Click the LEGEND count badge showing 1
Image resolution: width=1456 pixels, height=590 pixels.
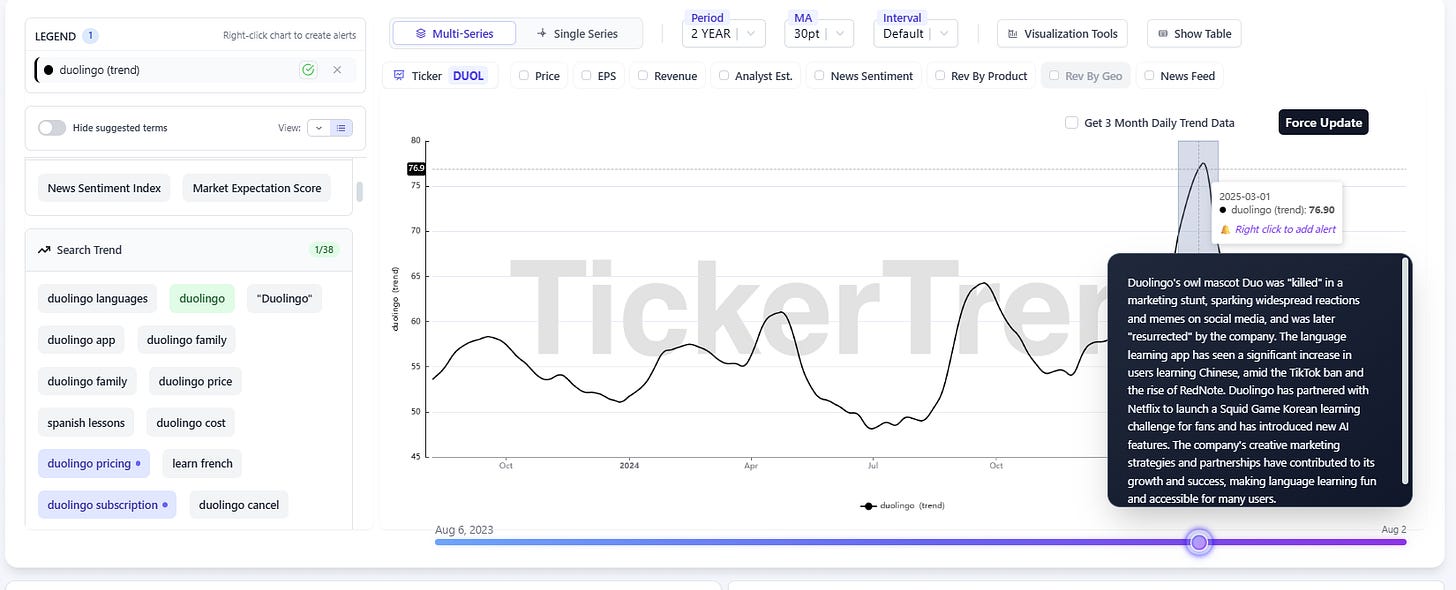coord(90,35)
